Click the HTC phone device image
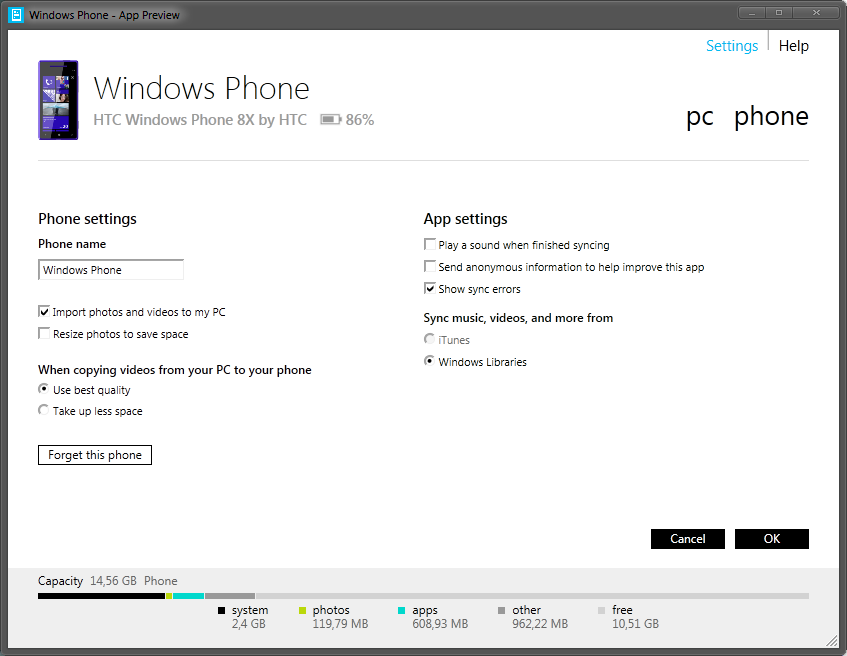 coord(58,100)
